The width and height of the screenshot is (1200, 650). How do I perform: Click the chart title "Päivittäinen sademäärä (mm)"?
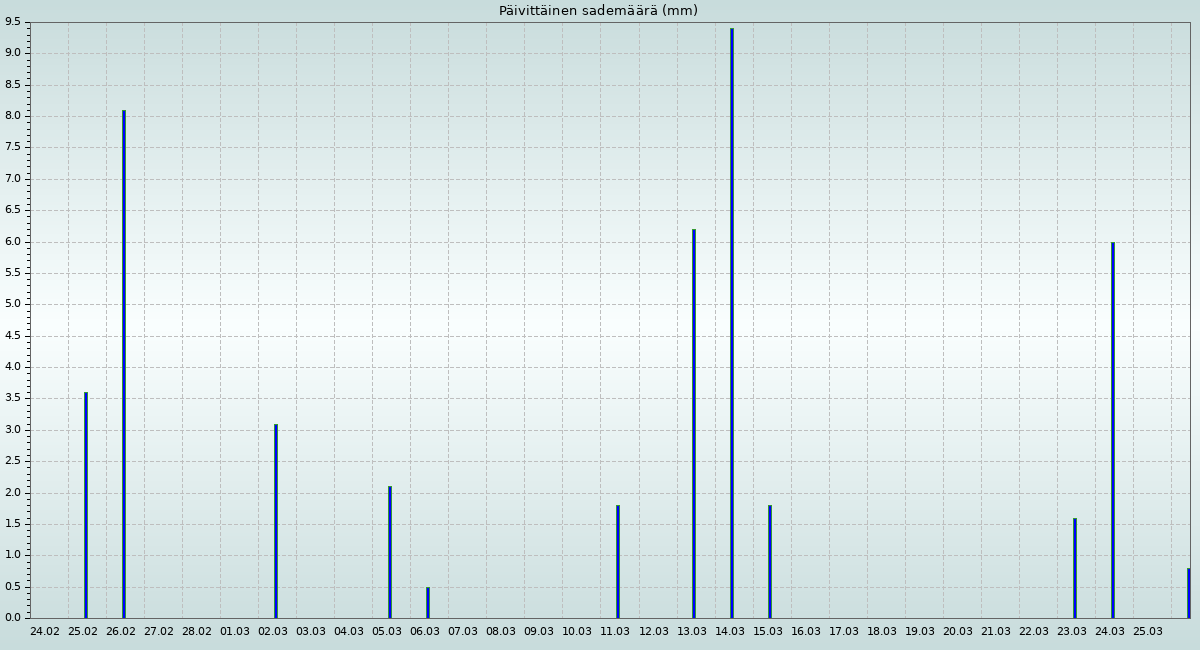598,11
